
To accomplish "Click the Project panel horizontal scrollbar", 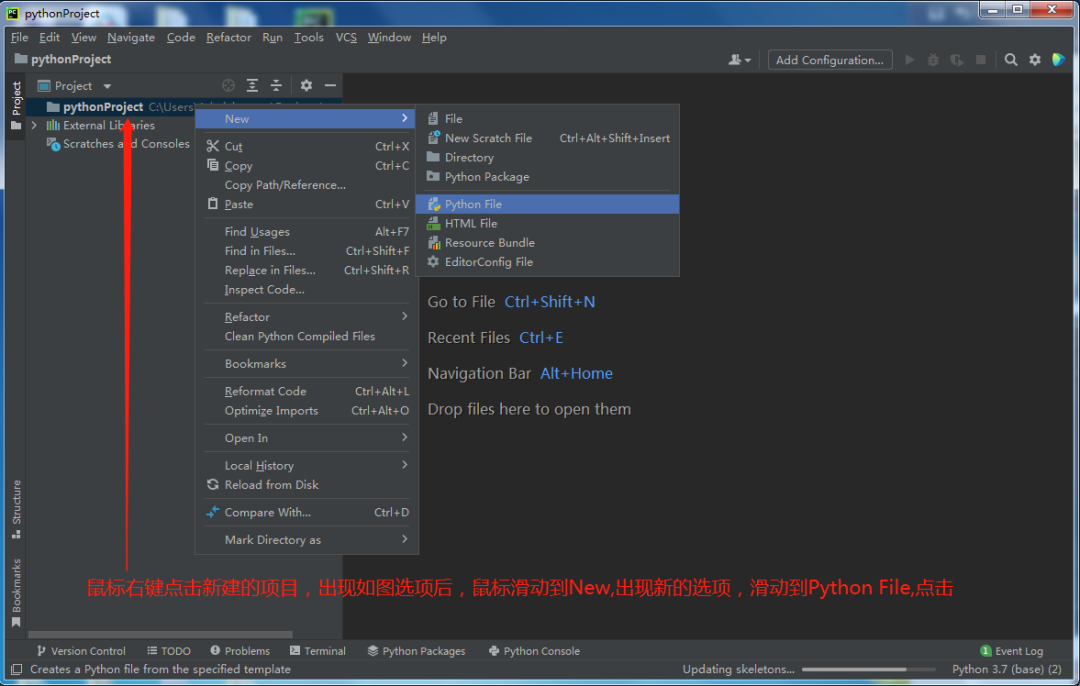I will (x=160, y=634).
